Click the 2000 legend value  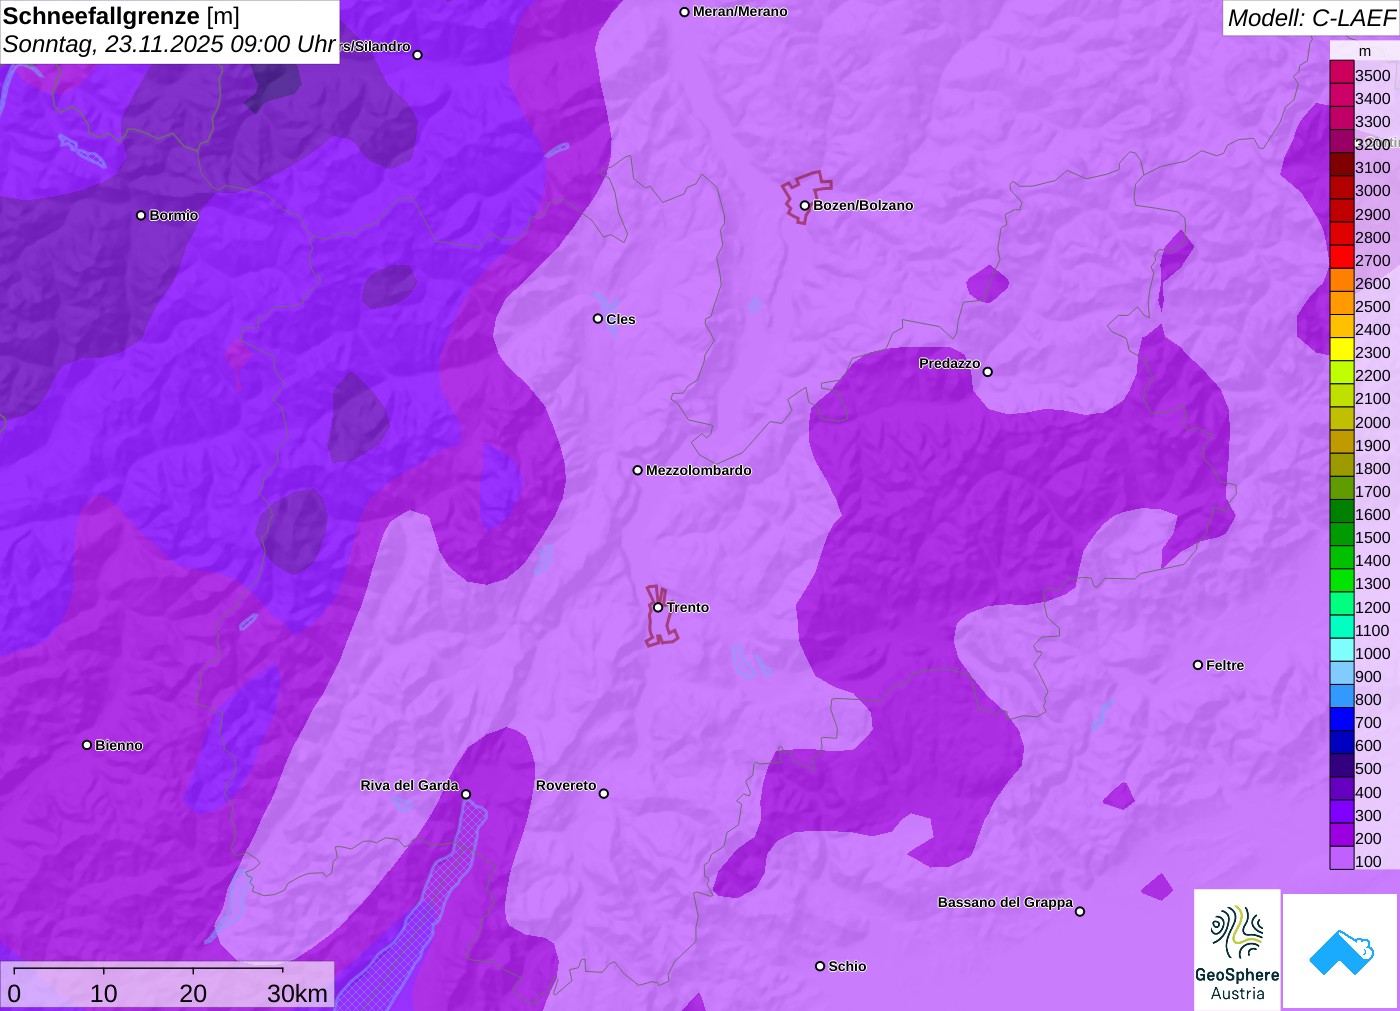1373,422
